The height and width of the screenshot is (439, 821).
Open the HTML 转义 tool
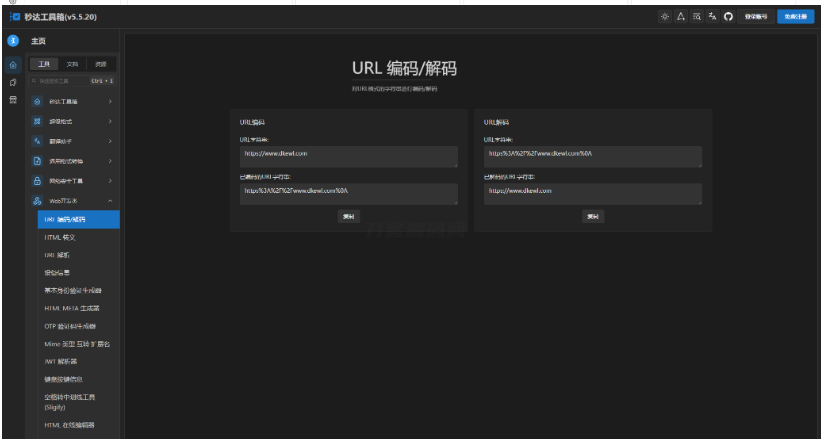pyautogui.click(x=60, y=237)
